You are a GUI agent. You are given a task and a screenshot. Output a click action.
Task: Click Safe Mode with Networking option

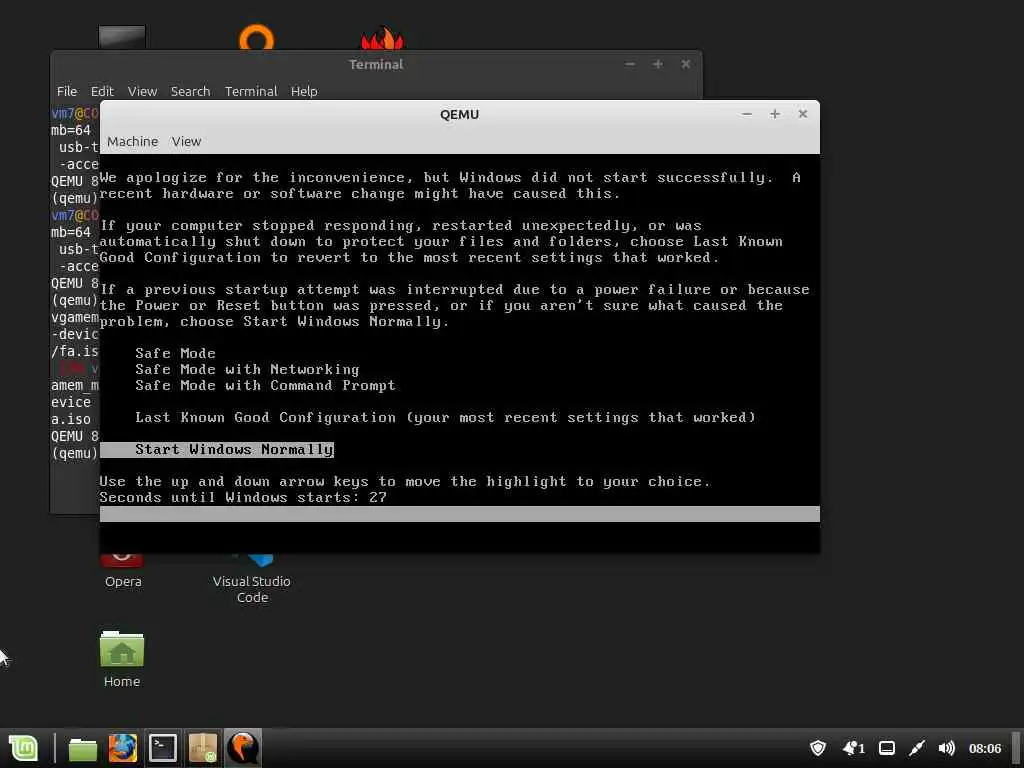[247, 370]
